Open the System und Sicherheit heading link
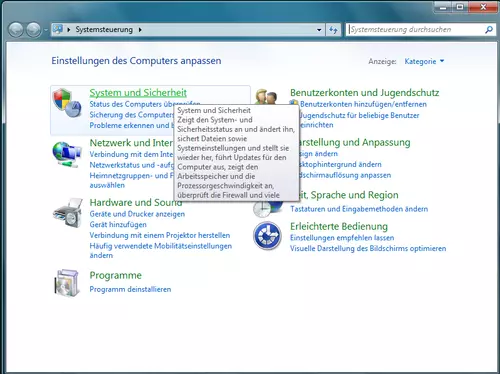500x374 pixels. click(138, 93)
